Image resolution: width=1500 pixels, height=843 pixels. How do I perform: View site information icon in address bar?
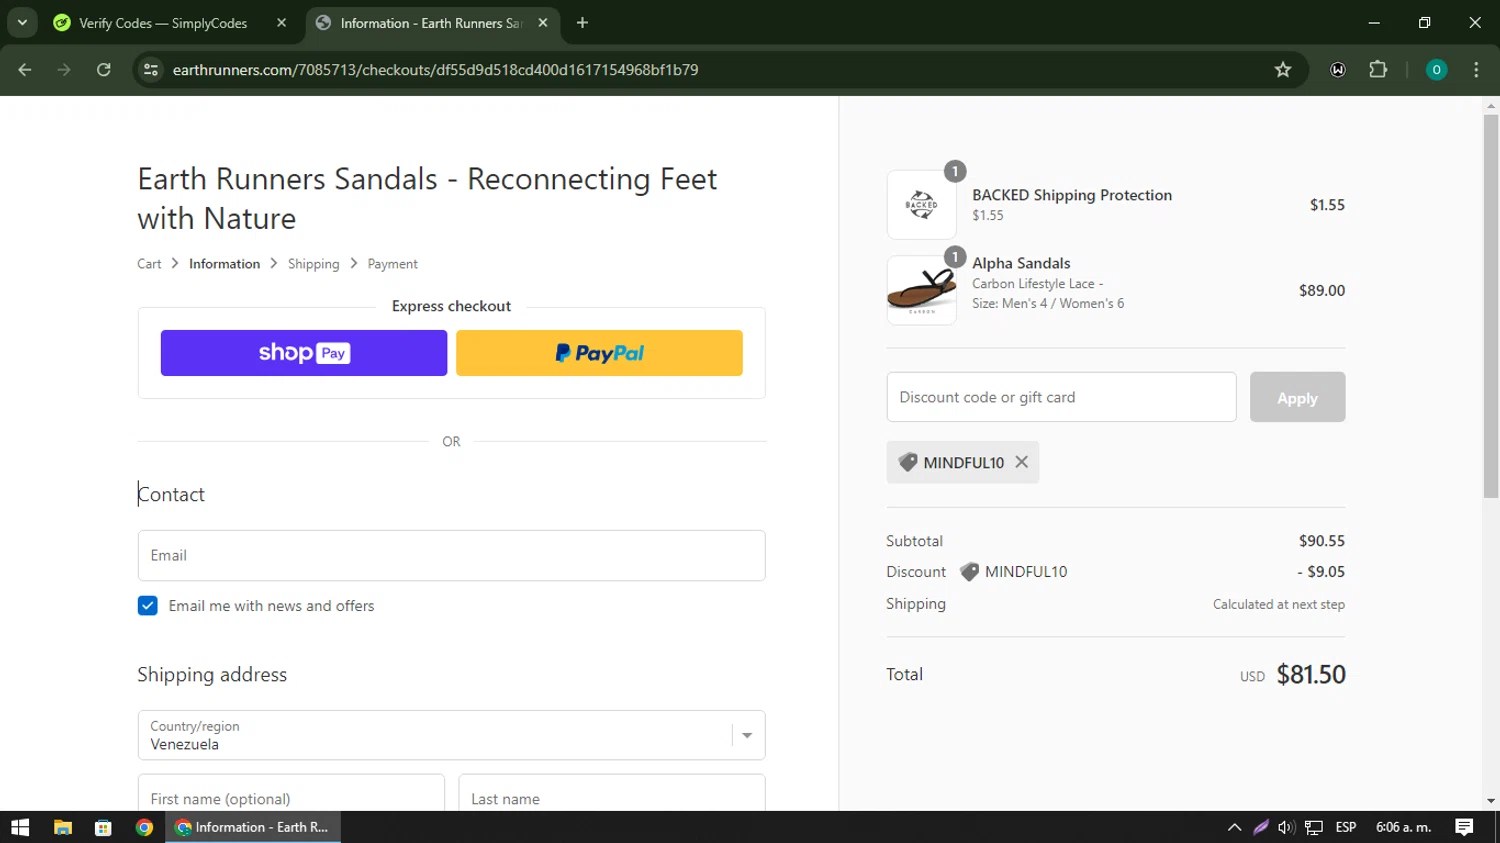[x=151, y=70]
